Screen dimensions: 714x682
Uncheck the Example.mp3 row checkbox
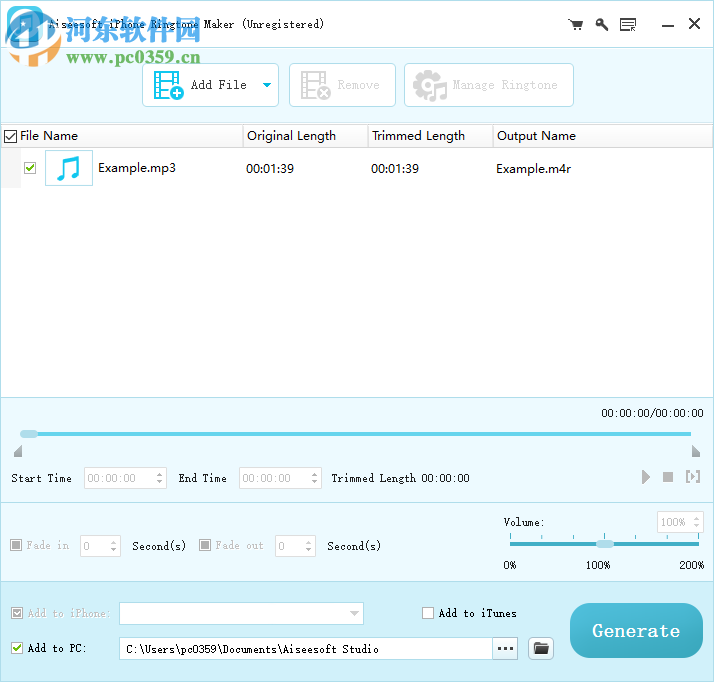click(x=30, y=168)
